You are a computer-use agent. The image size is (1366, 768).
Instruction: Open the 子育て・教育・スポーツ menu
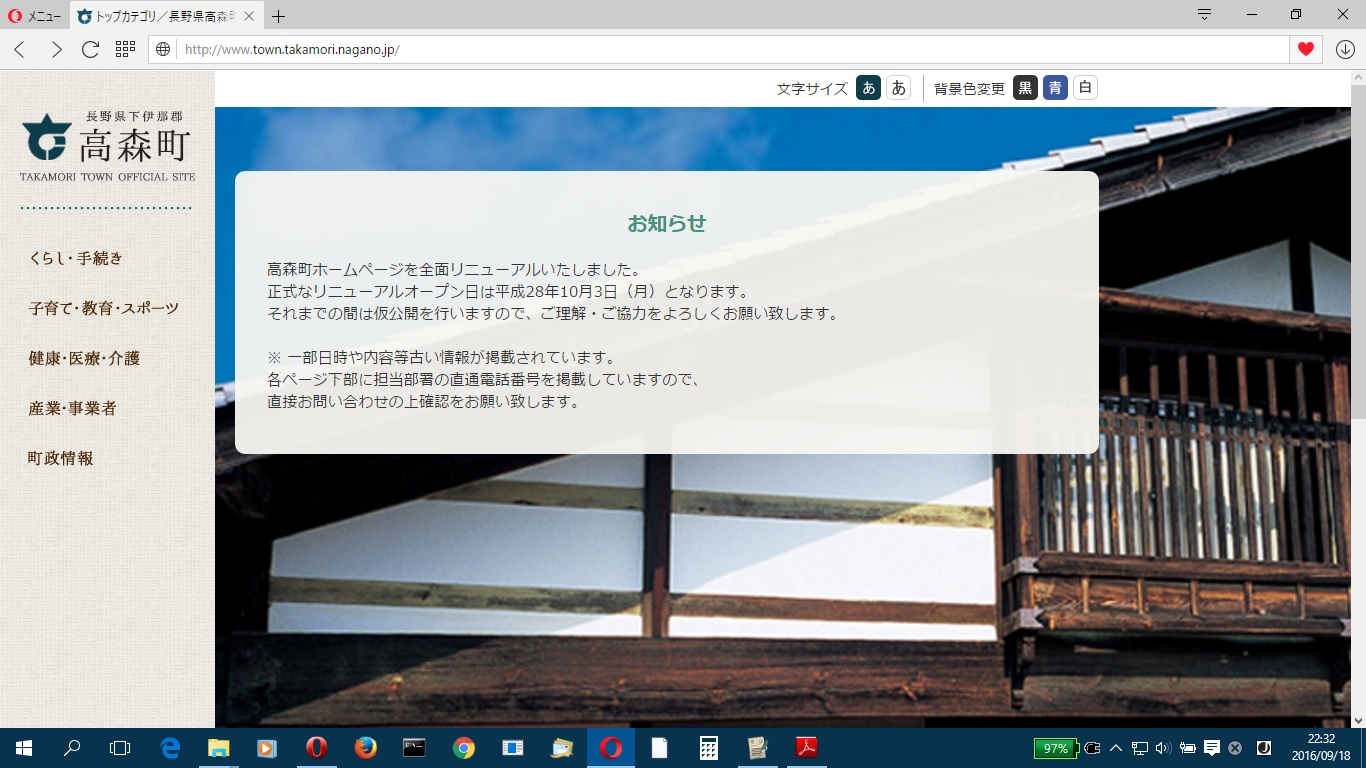point(104,308)
